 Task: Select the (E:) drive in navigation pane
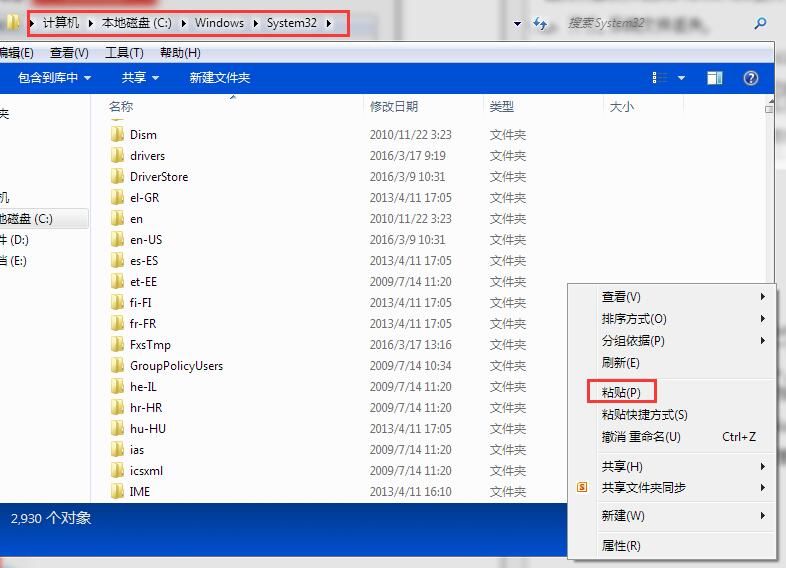coord(14,261)
